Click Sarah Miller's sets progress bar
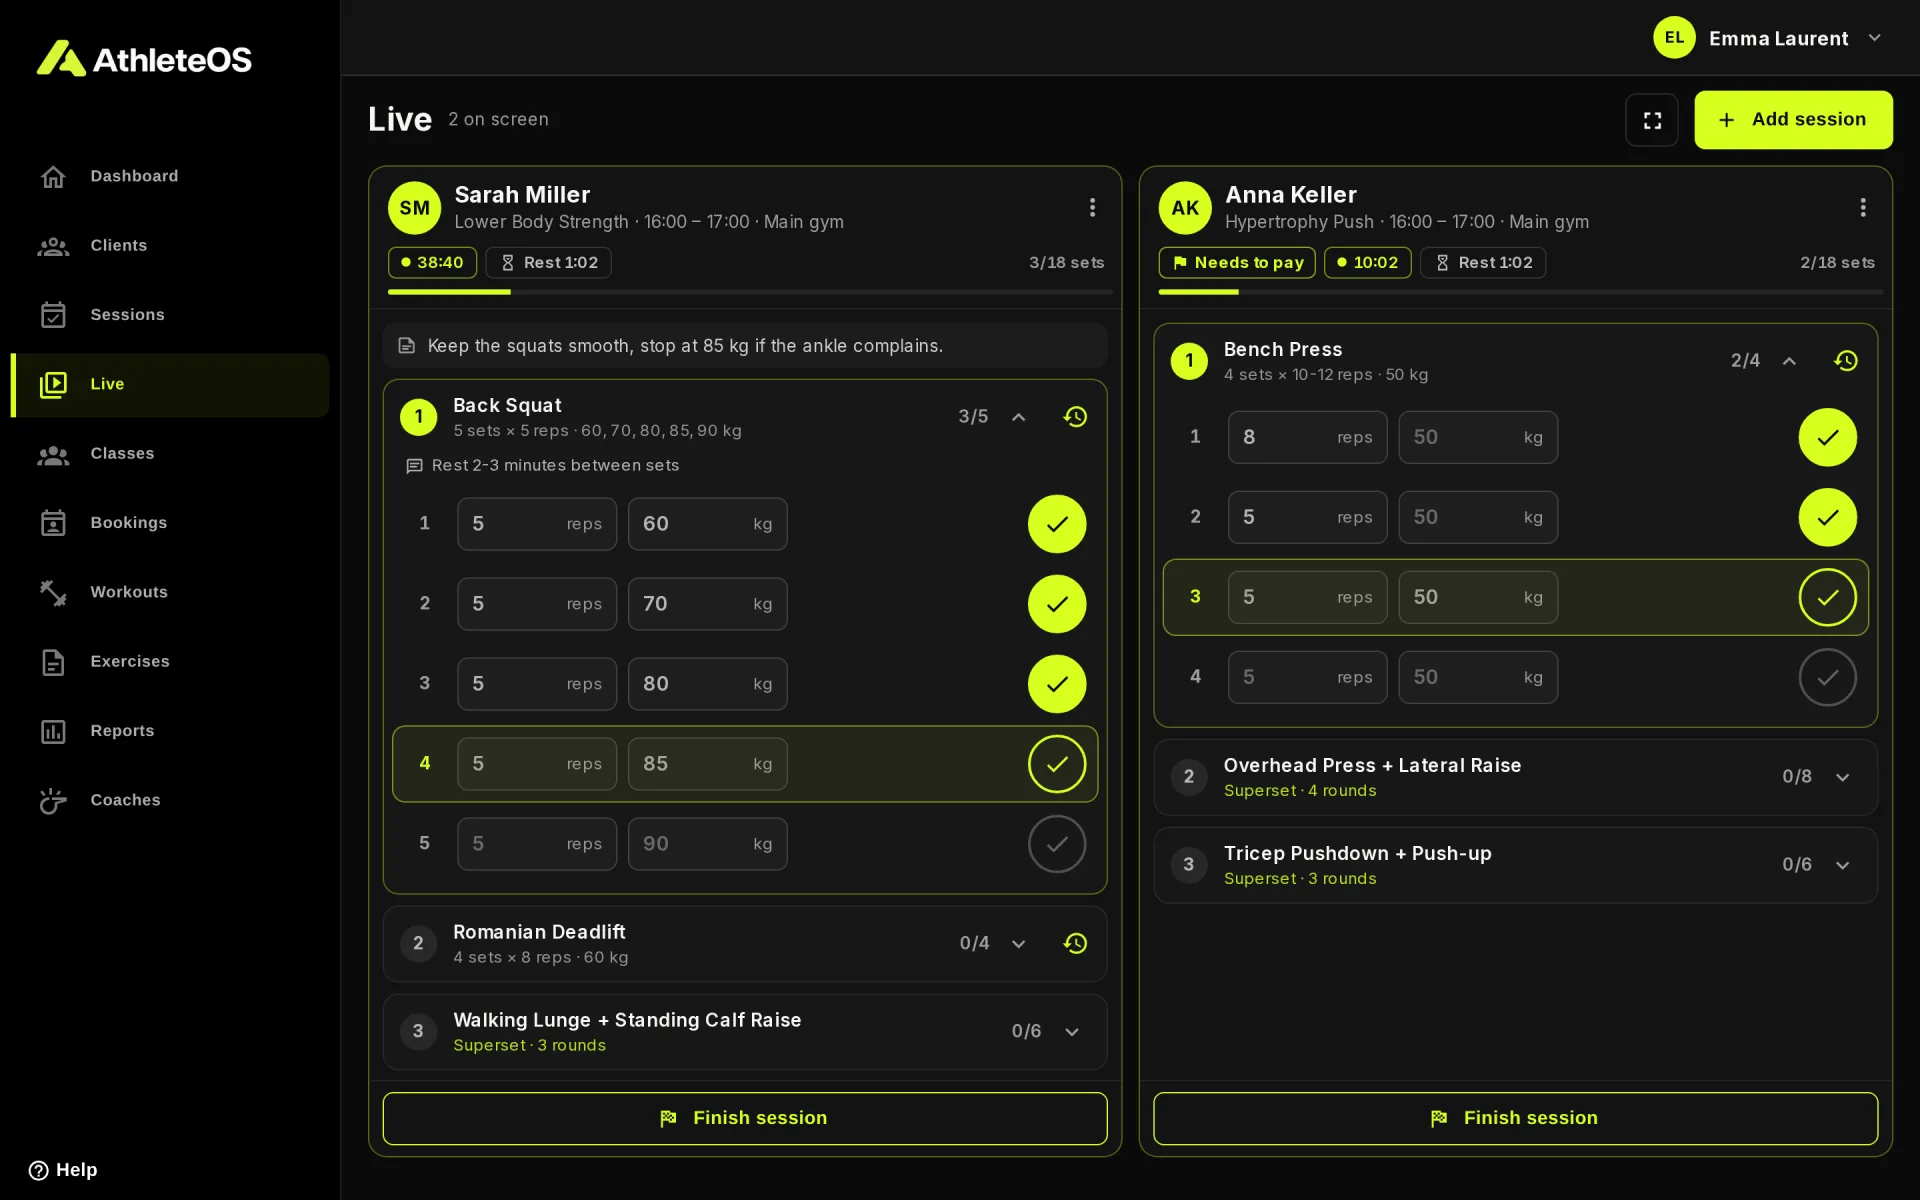 coord(750,292)
